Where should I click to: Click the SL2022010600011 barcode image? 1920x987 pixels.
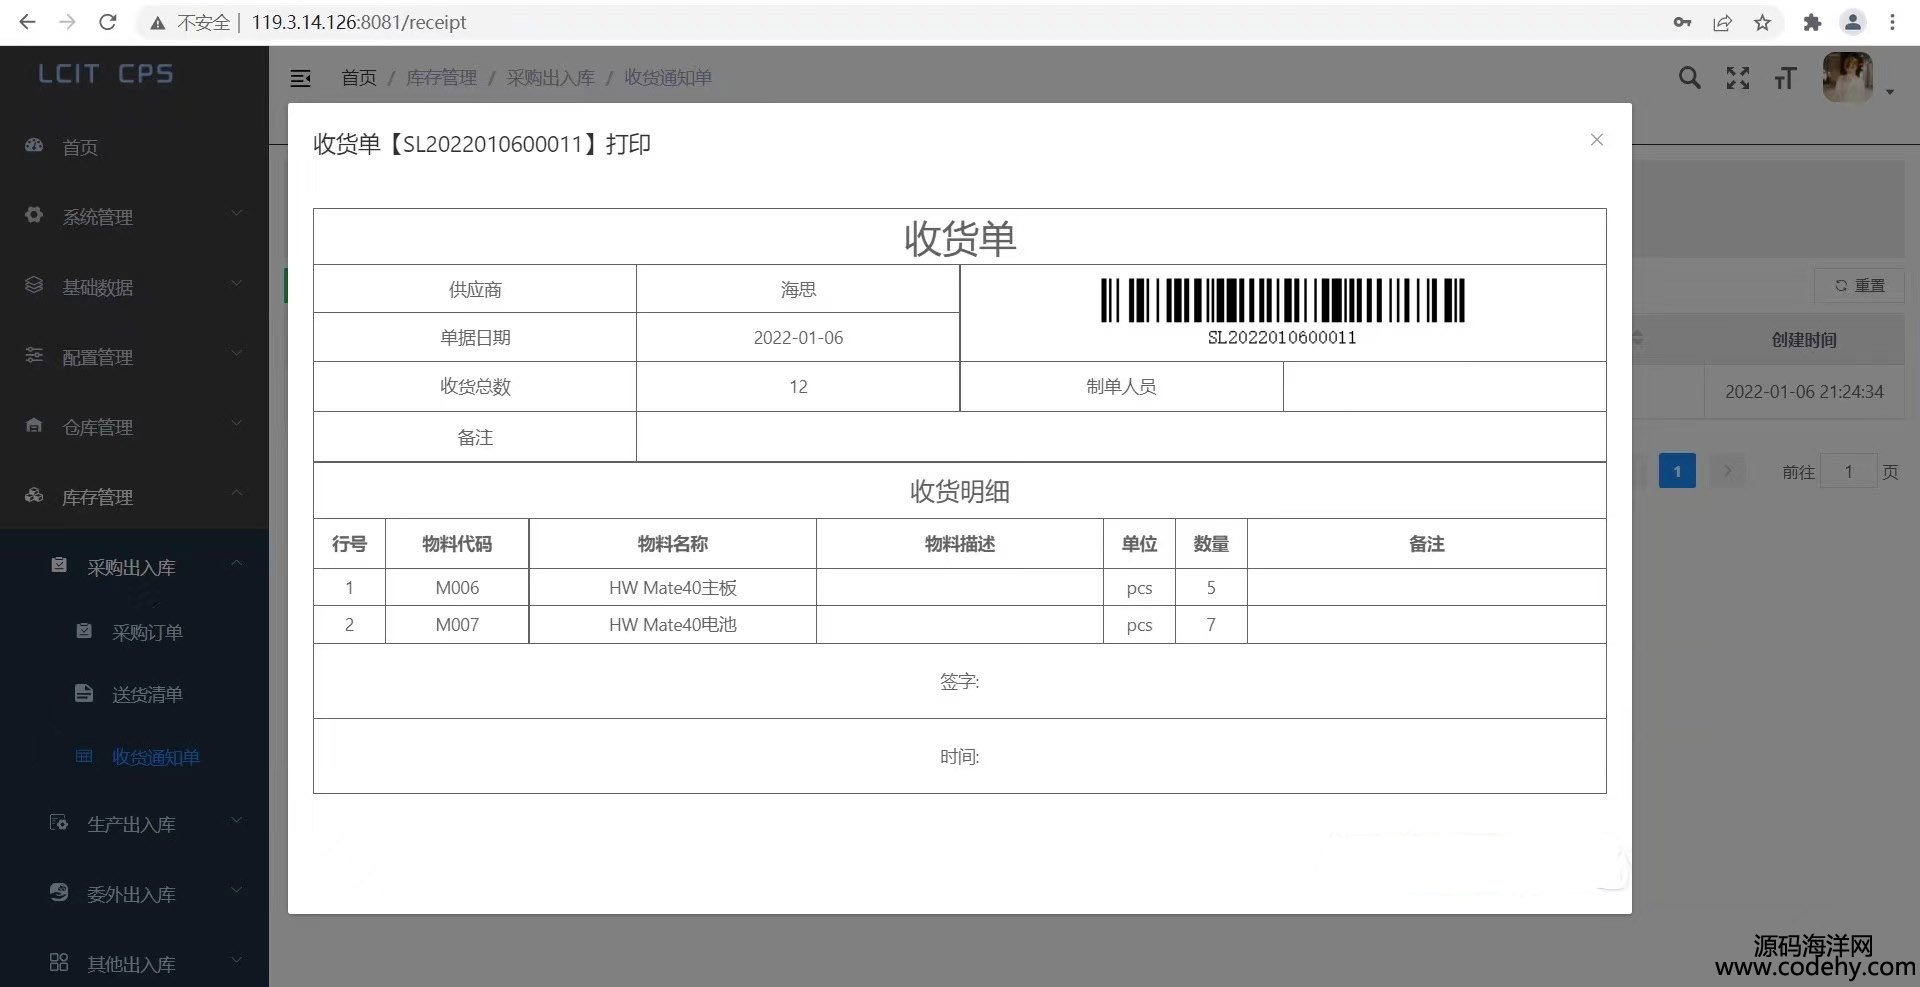pos(1282,312)
